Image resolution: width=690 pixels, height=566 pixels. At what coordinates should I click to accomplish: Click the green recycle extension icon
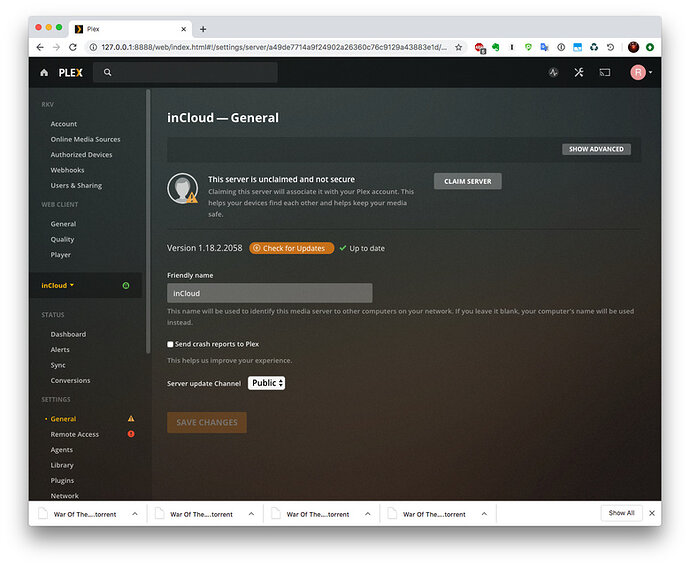tap(594, 47)
